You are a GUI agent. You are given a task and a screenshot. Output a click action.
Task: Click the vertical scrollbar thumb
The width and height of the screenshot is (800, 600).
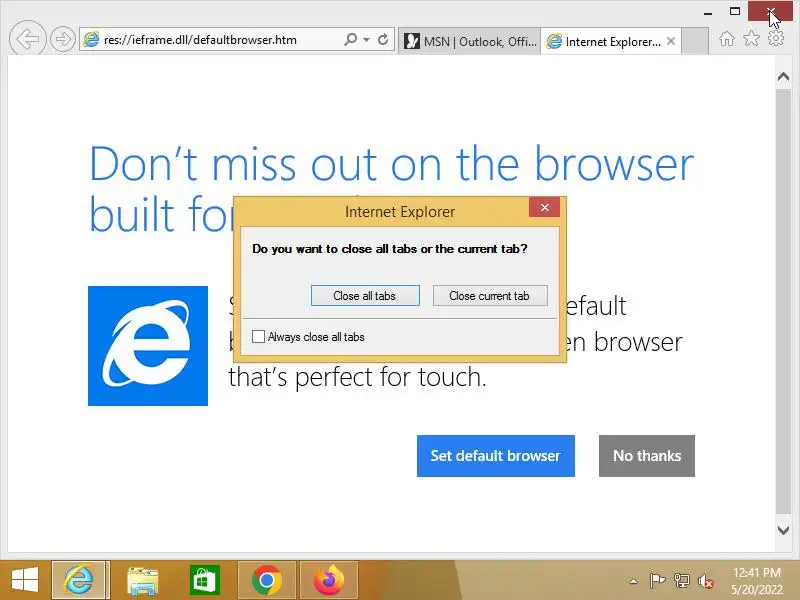783,301
